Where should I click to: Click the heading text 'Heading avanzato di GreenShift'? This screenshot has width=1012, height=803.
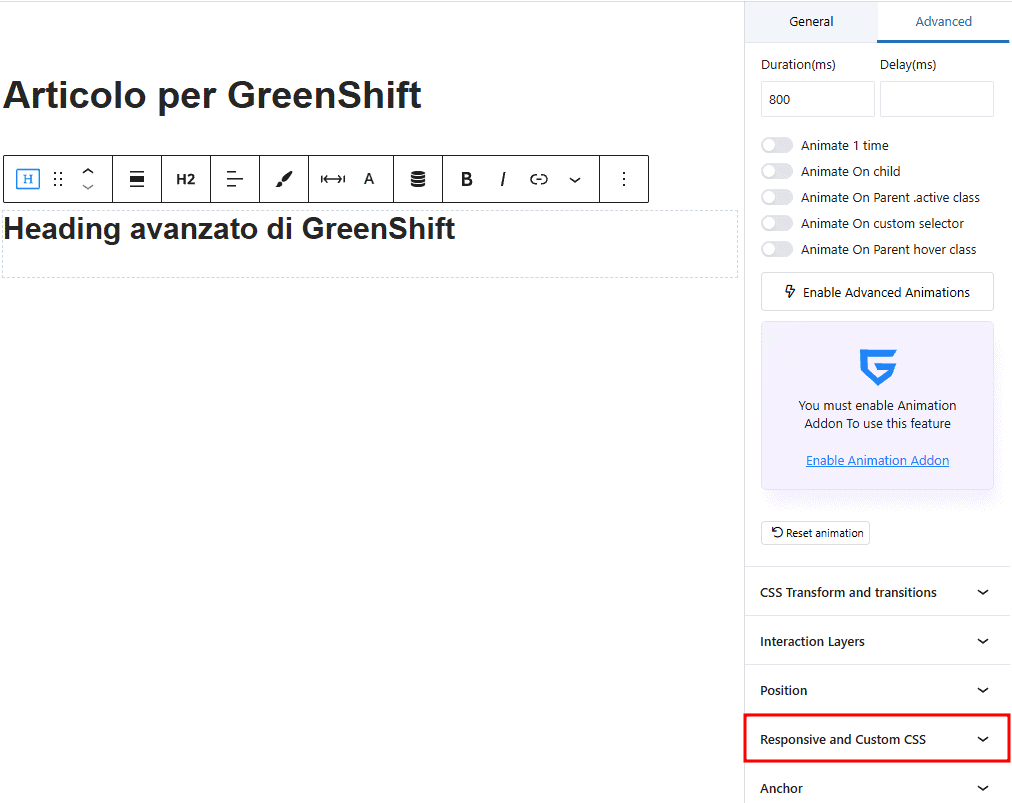(229, 229)
